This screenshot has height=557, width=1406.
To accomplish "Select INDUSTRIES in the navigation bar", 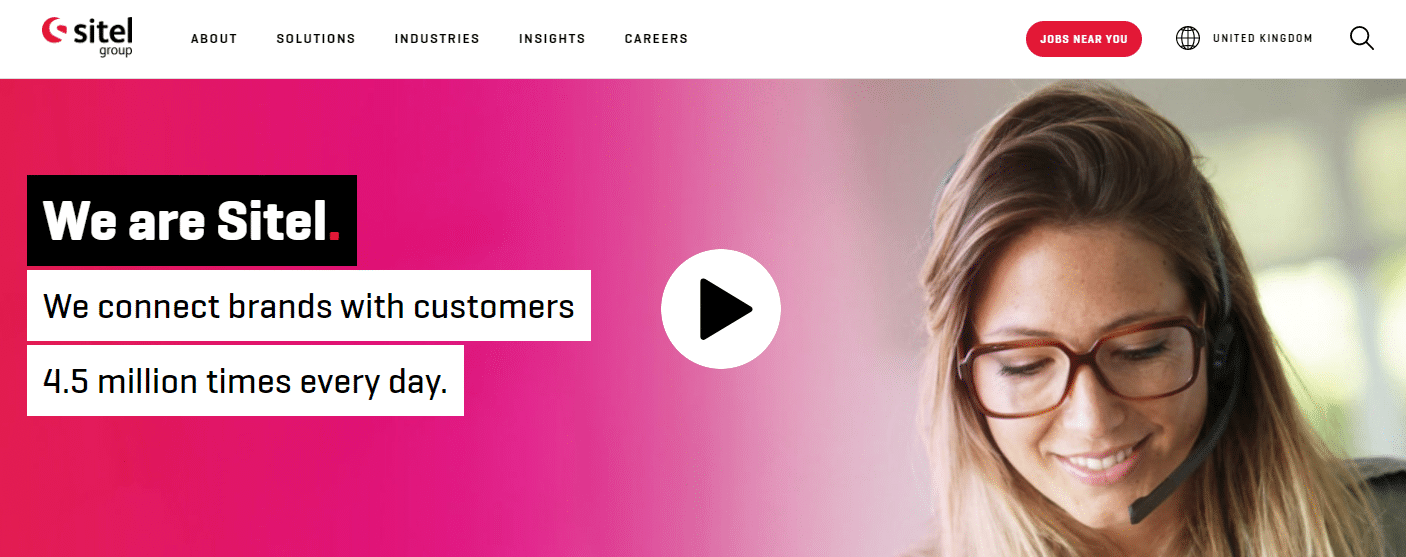I will click(437, 39).
